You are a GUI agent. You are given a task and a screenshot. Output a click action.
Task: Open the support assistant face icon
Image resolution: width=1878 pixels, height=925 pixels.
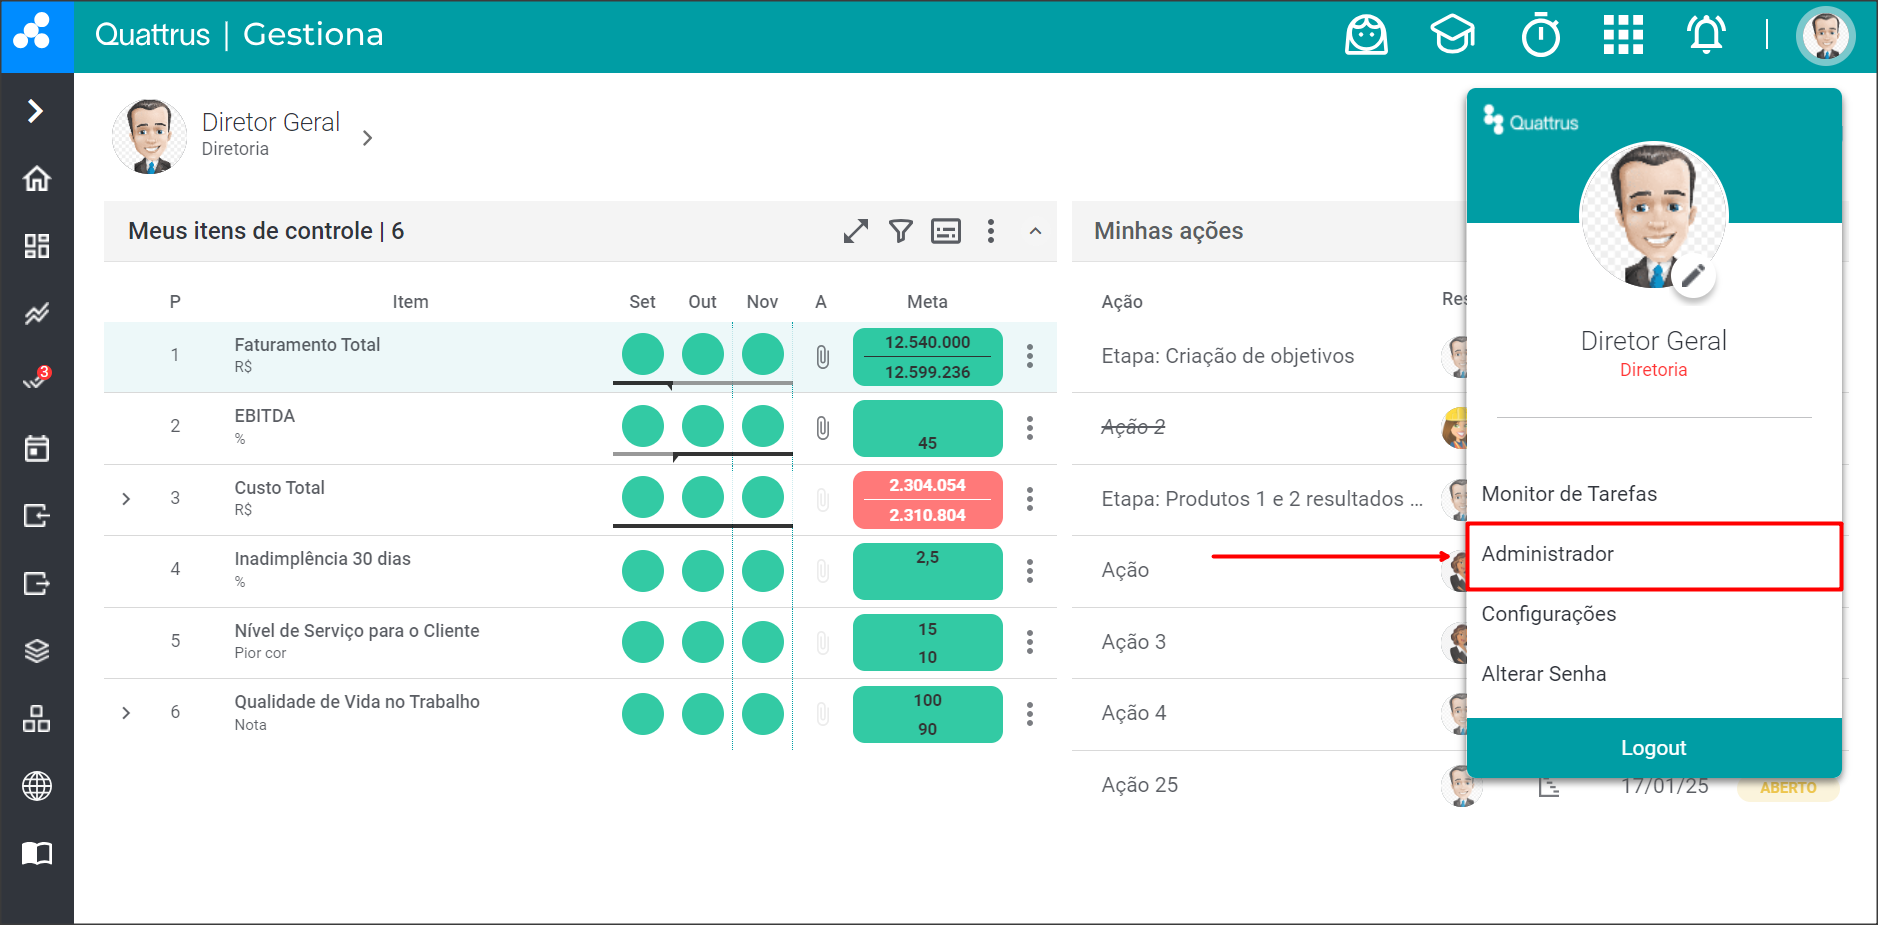pos(1366,36)
